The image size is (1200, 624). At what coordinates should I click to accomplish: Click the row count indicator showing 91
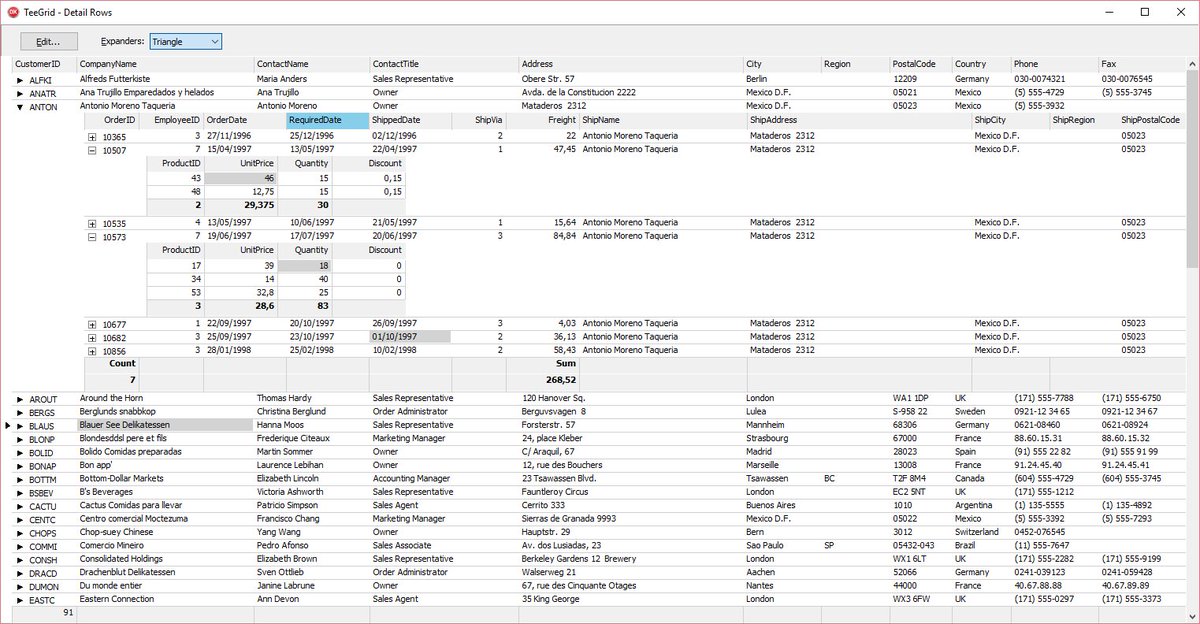click(x=68, y=611)
